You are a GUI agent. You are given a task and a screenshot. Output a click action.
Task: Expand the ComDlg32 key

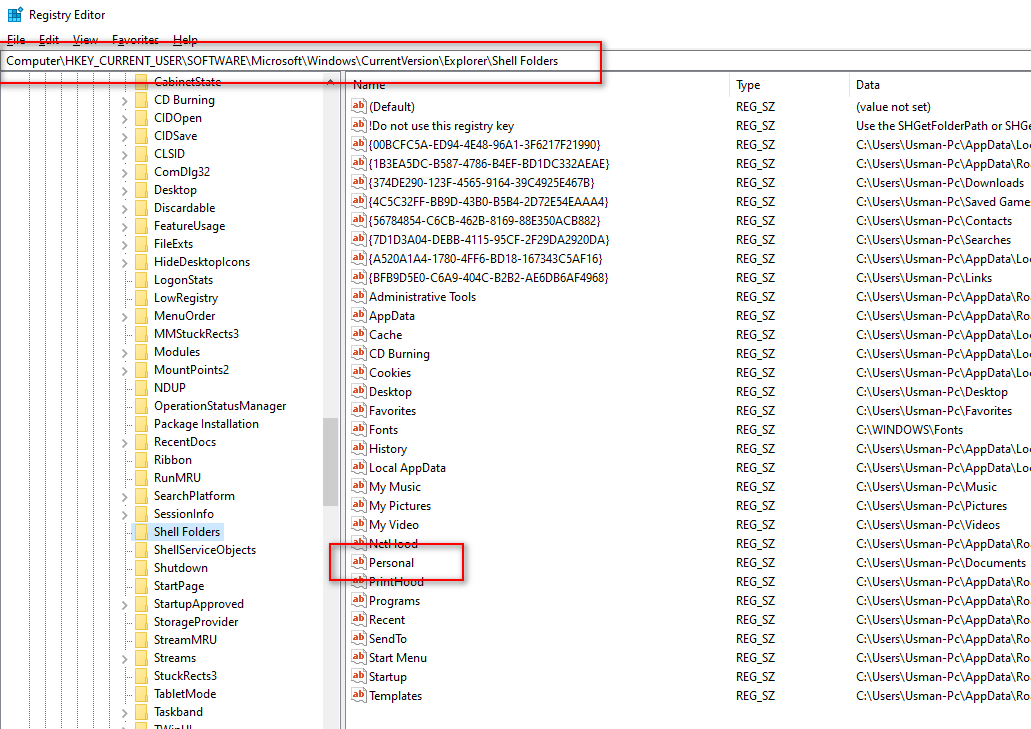pyautogui.click(x=125, y=173)
